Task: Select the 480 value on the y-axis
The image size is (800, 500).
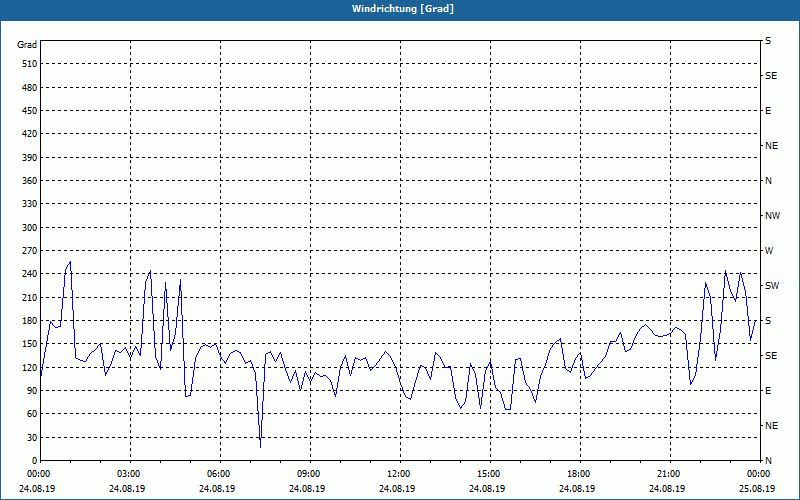Action: coord(31,88)
